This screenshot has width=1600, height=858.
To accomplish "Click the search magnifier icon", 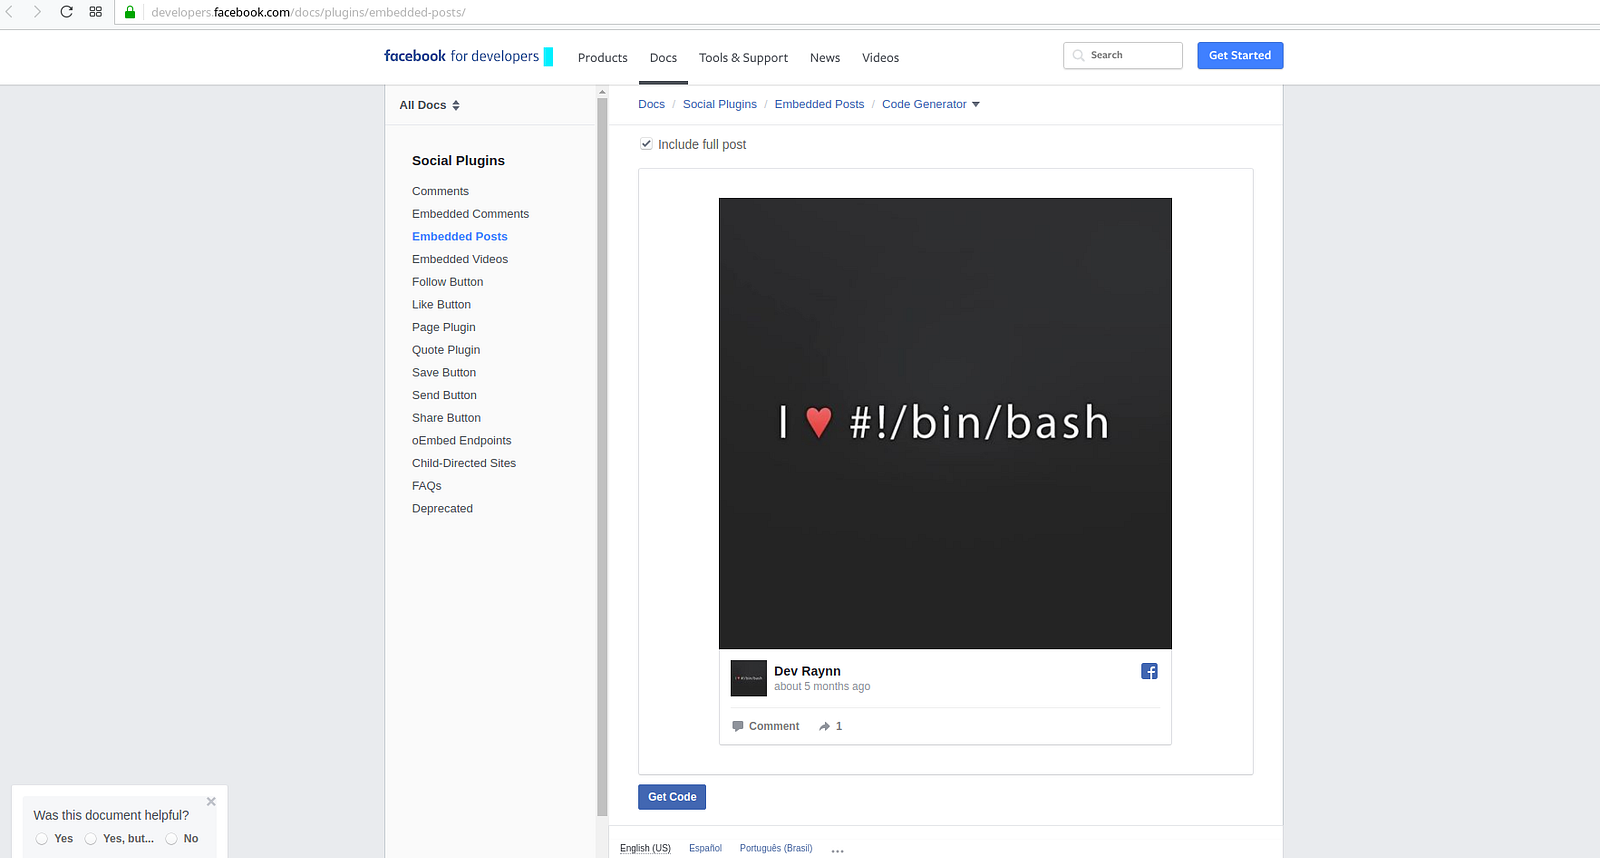I will coord(1079,55).
